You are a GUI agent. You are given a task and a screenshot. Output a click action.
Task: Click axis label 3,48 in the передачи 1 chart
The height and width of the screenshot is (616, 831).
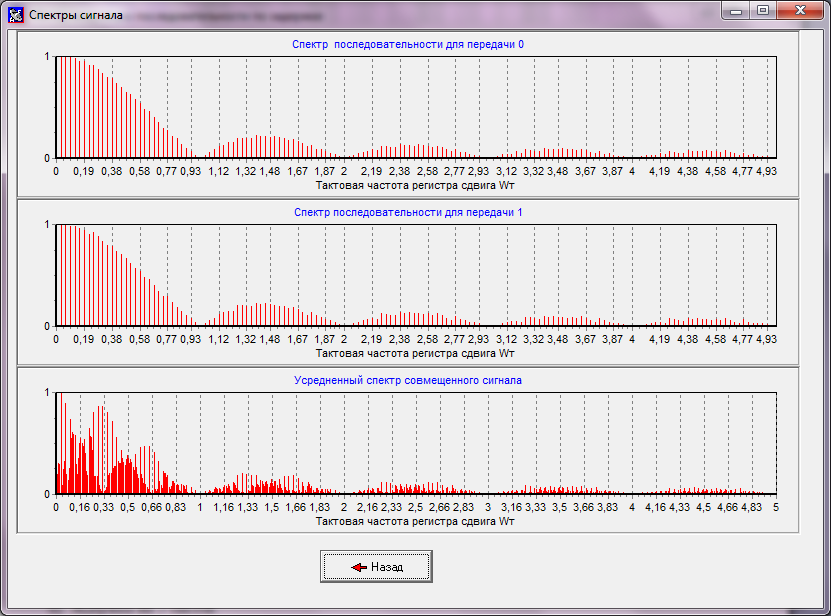pos(558,339)
